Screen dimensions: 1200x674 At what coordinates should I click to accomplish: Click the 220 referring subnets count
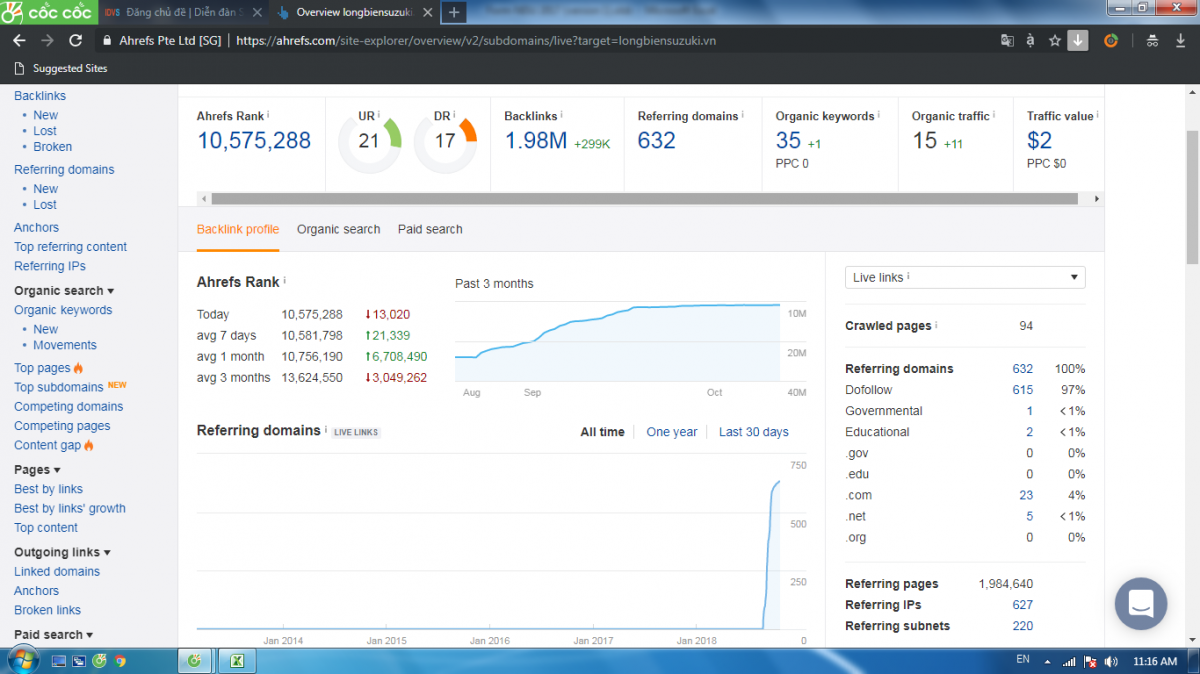[1022, 626]
